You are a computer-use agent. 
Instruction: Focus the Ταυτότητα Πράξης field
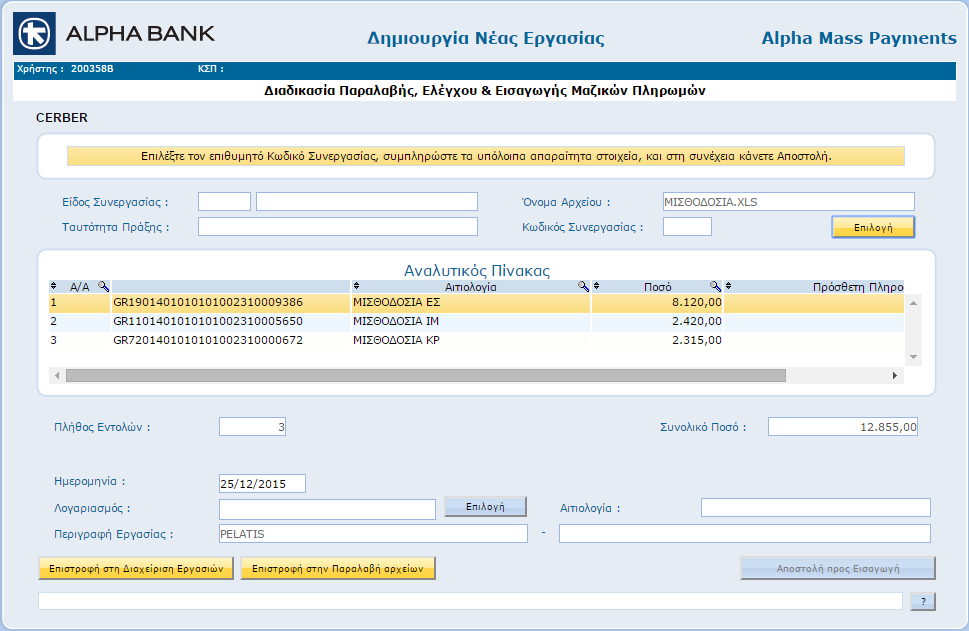tap(338, 227)
